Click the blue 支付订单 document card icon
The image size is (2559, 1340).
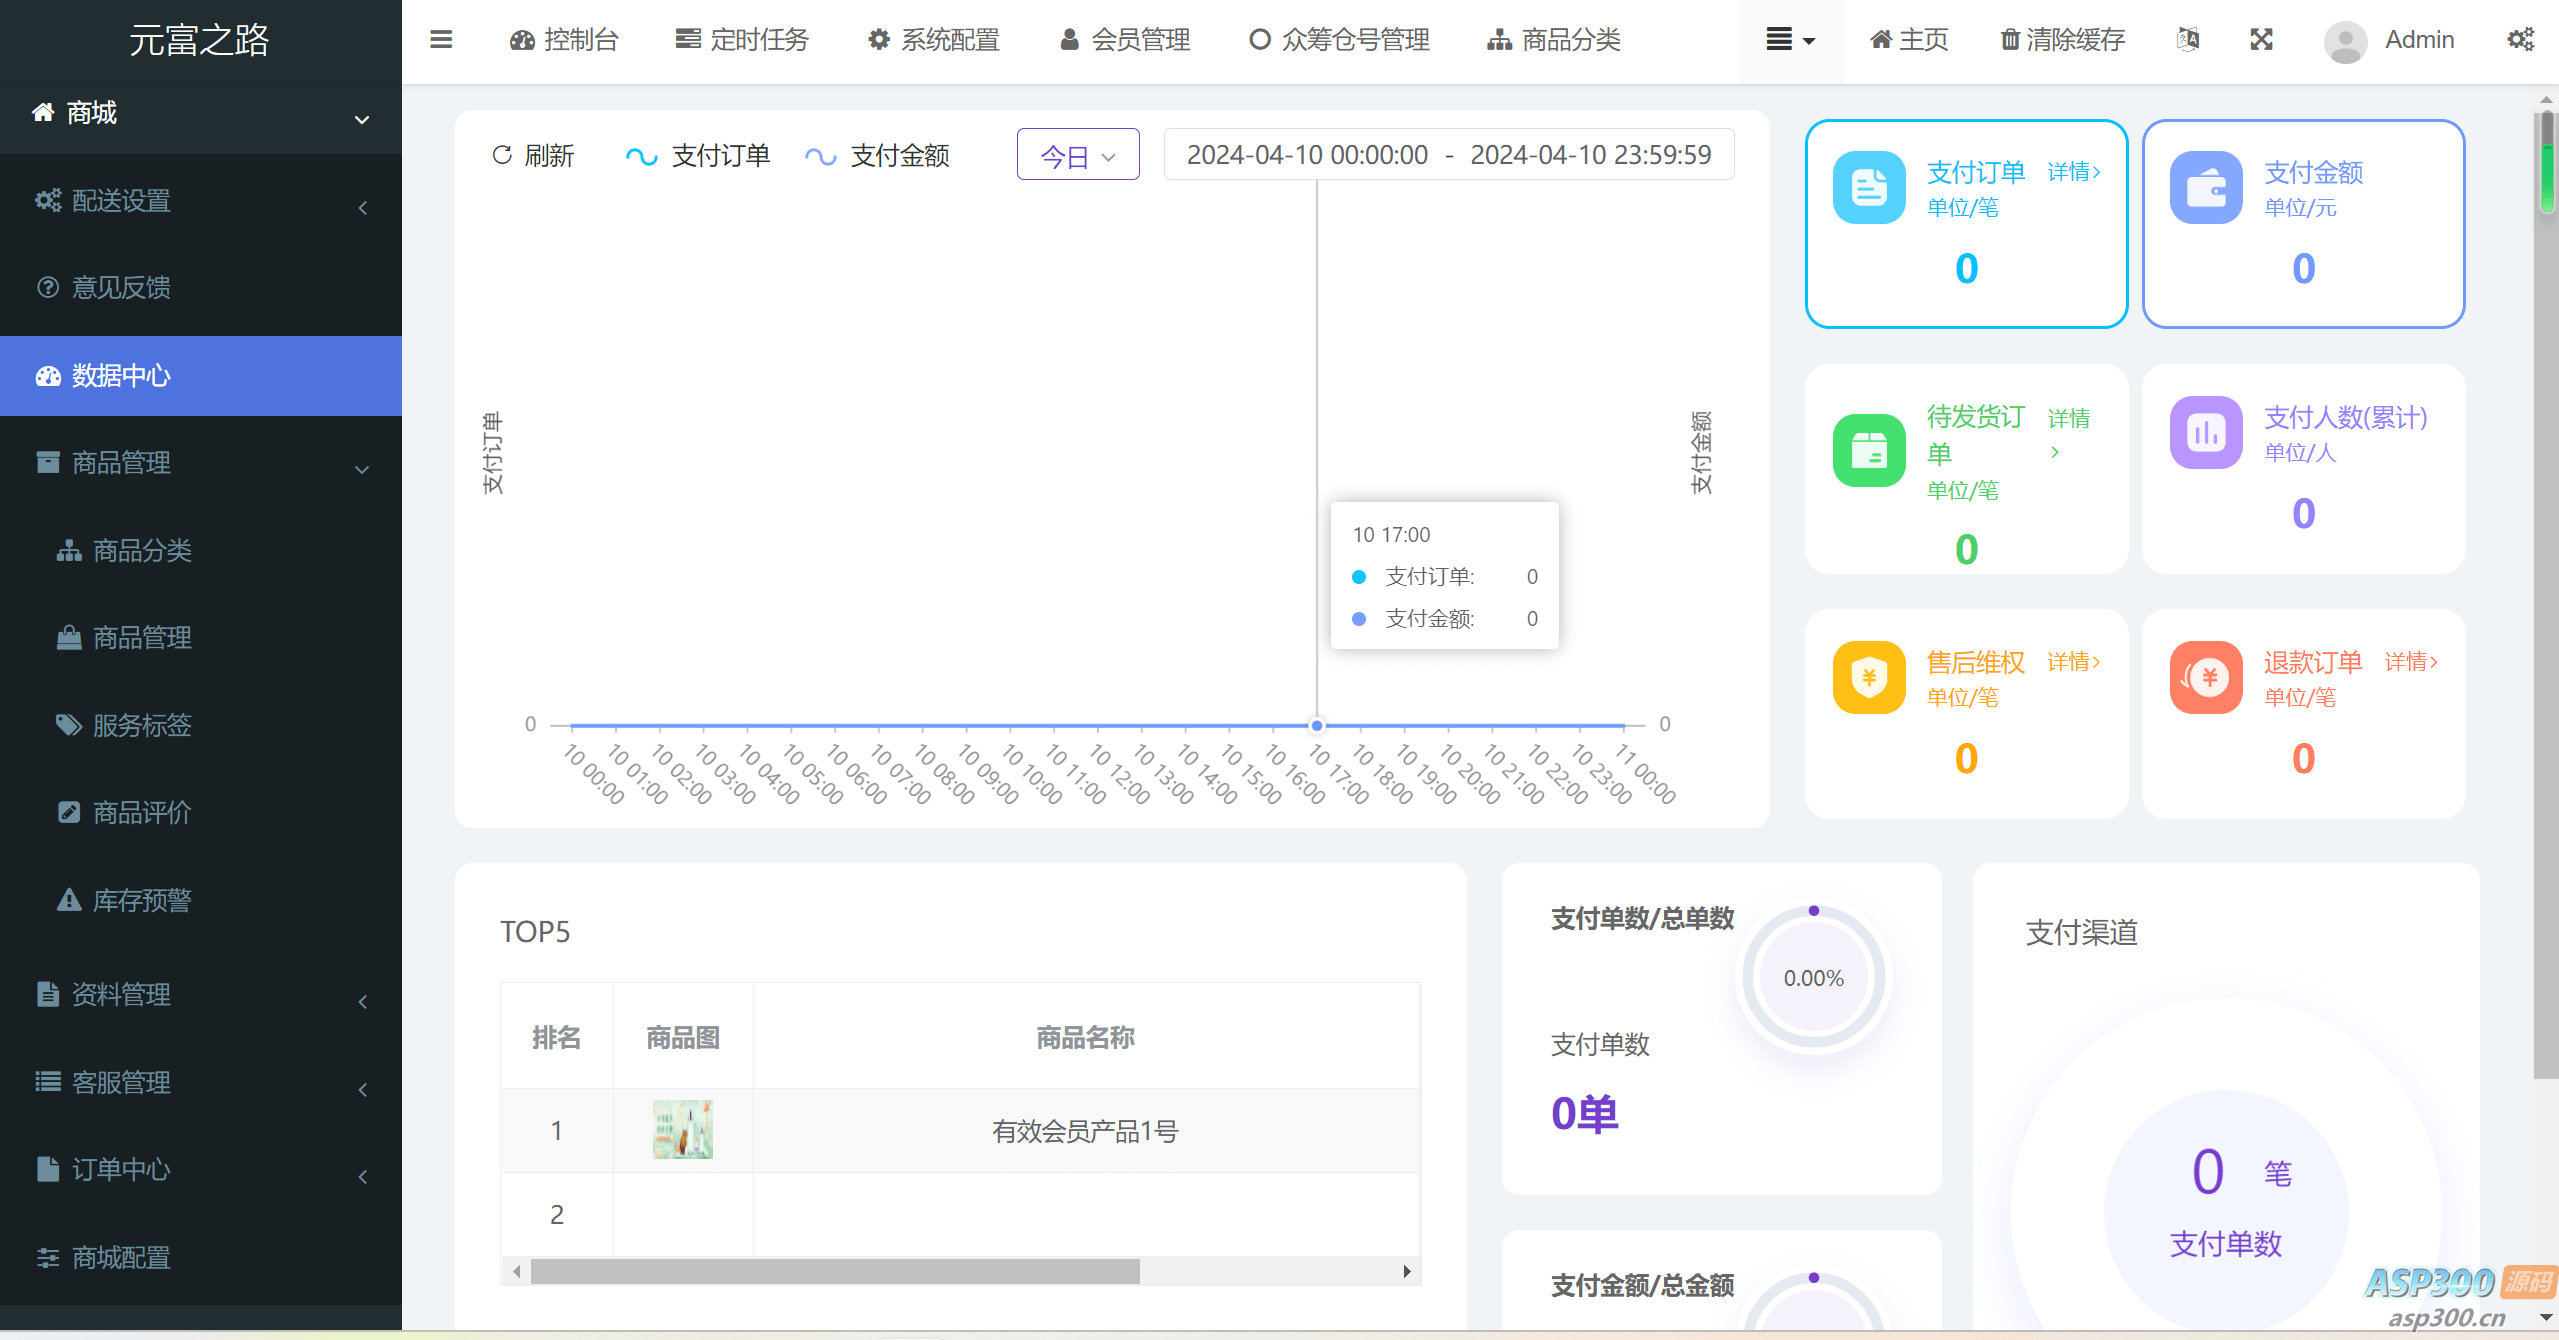[x=1868, y=188]
